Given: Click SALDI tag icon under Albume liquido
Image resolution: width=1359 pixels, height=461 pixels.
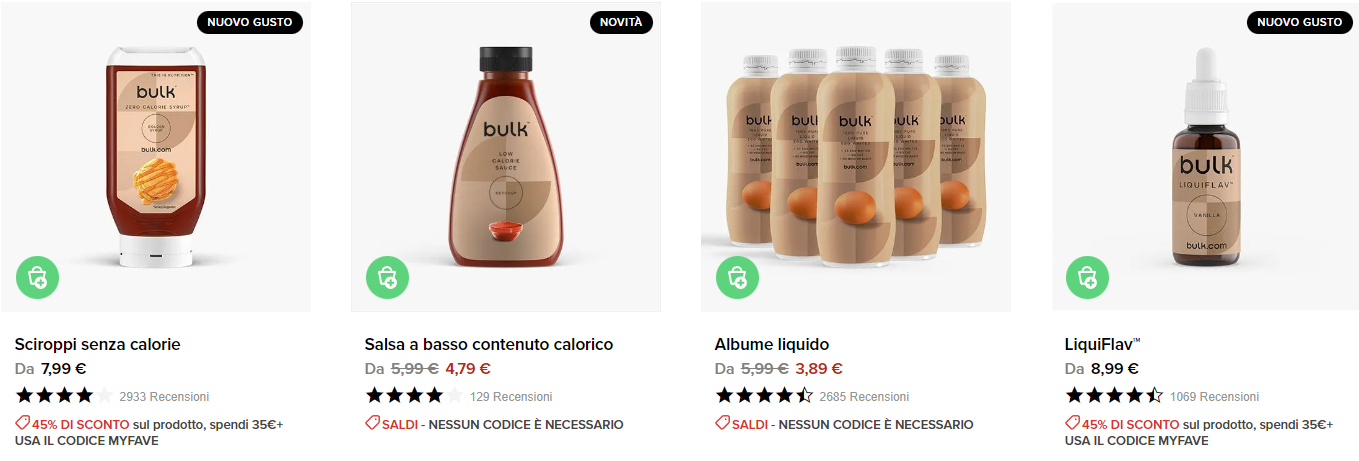Looking at the screenshot, I should click(722, 423).
